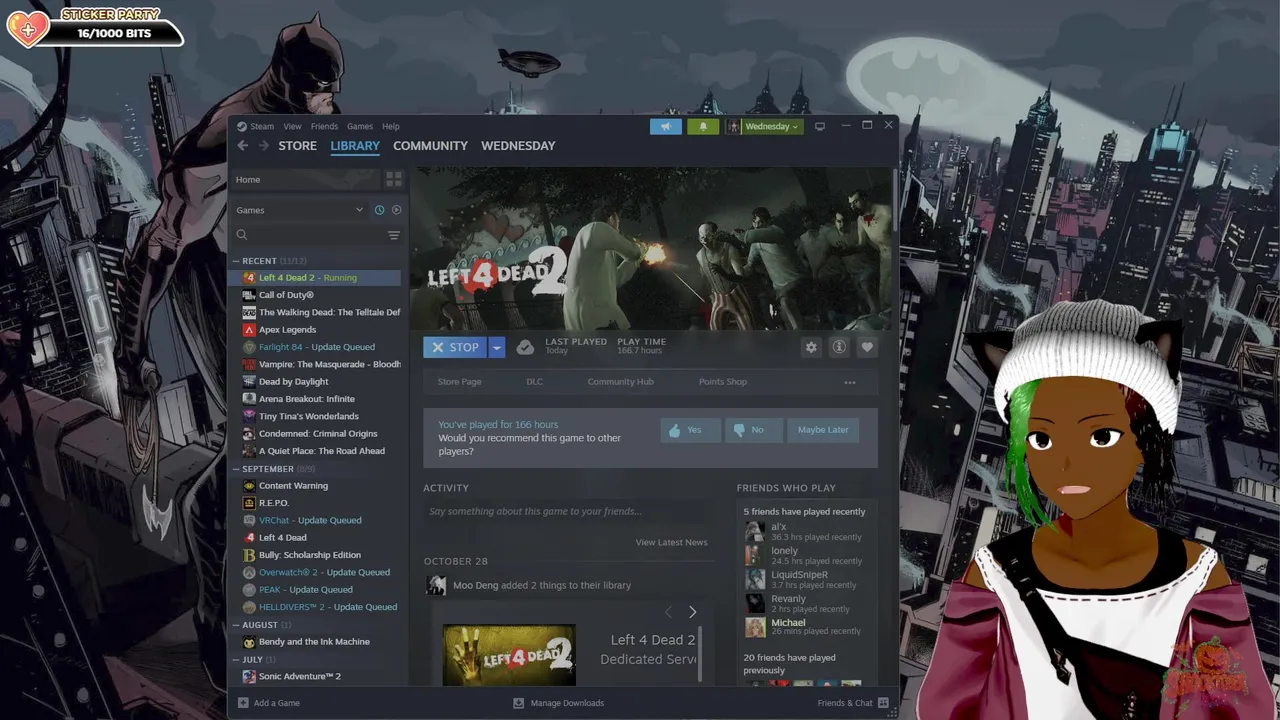Open the Add a Game plus icon
This screenshot has height=720, width=1280.
tap(243, 703)
